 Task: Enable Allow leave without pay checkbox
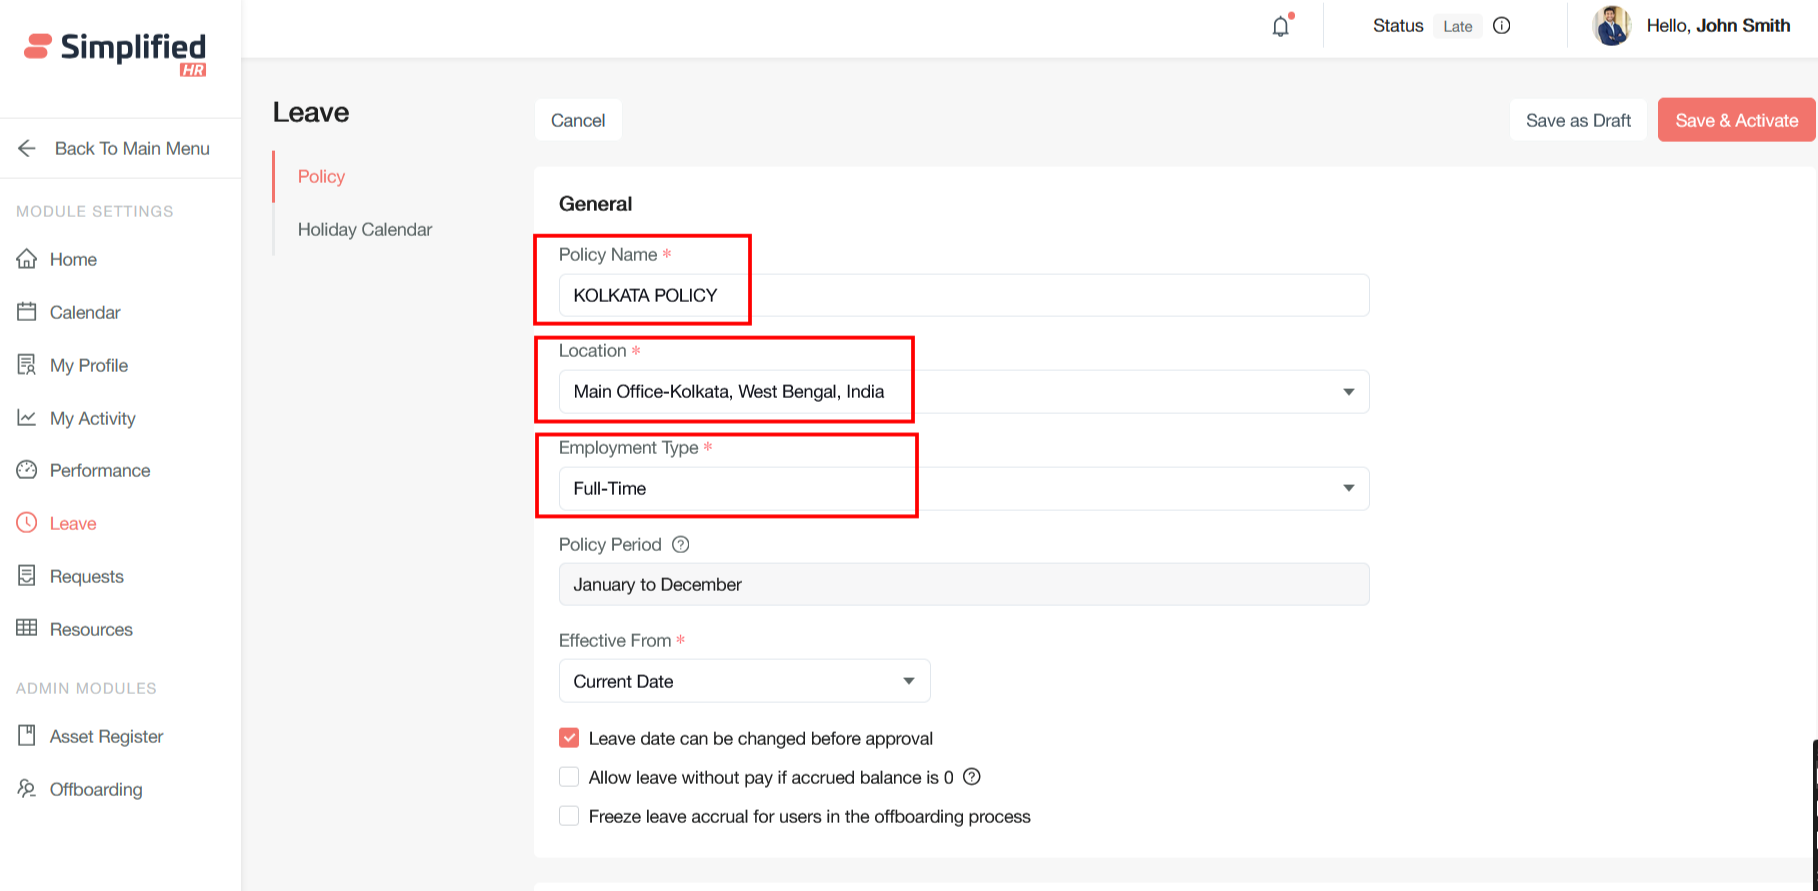pos(569,777)
